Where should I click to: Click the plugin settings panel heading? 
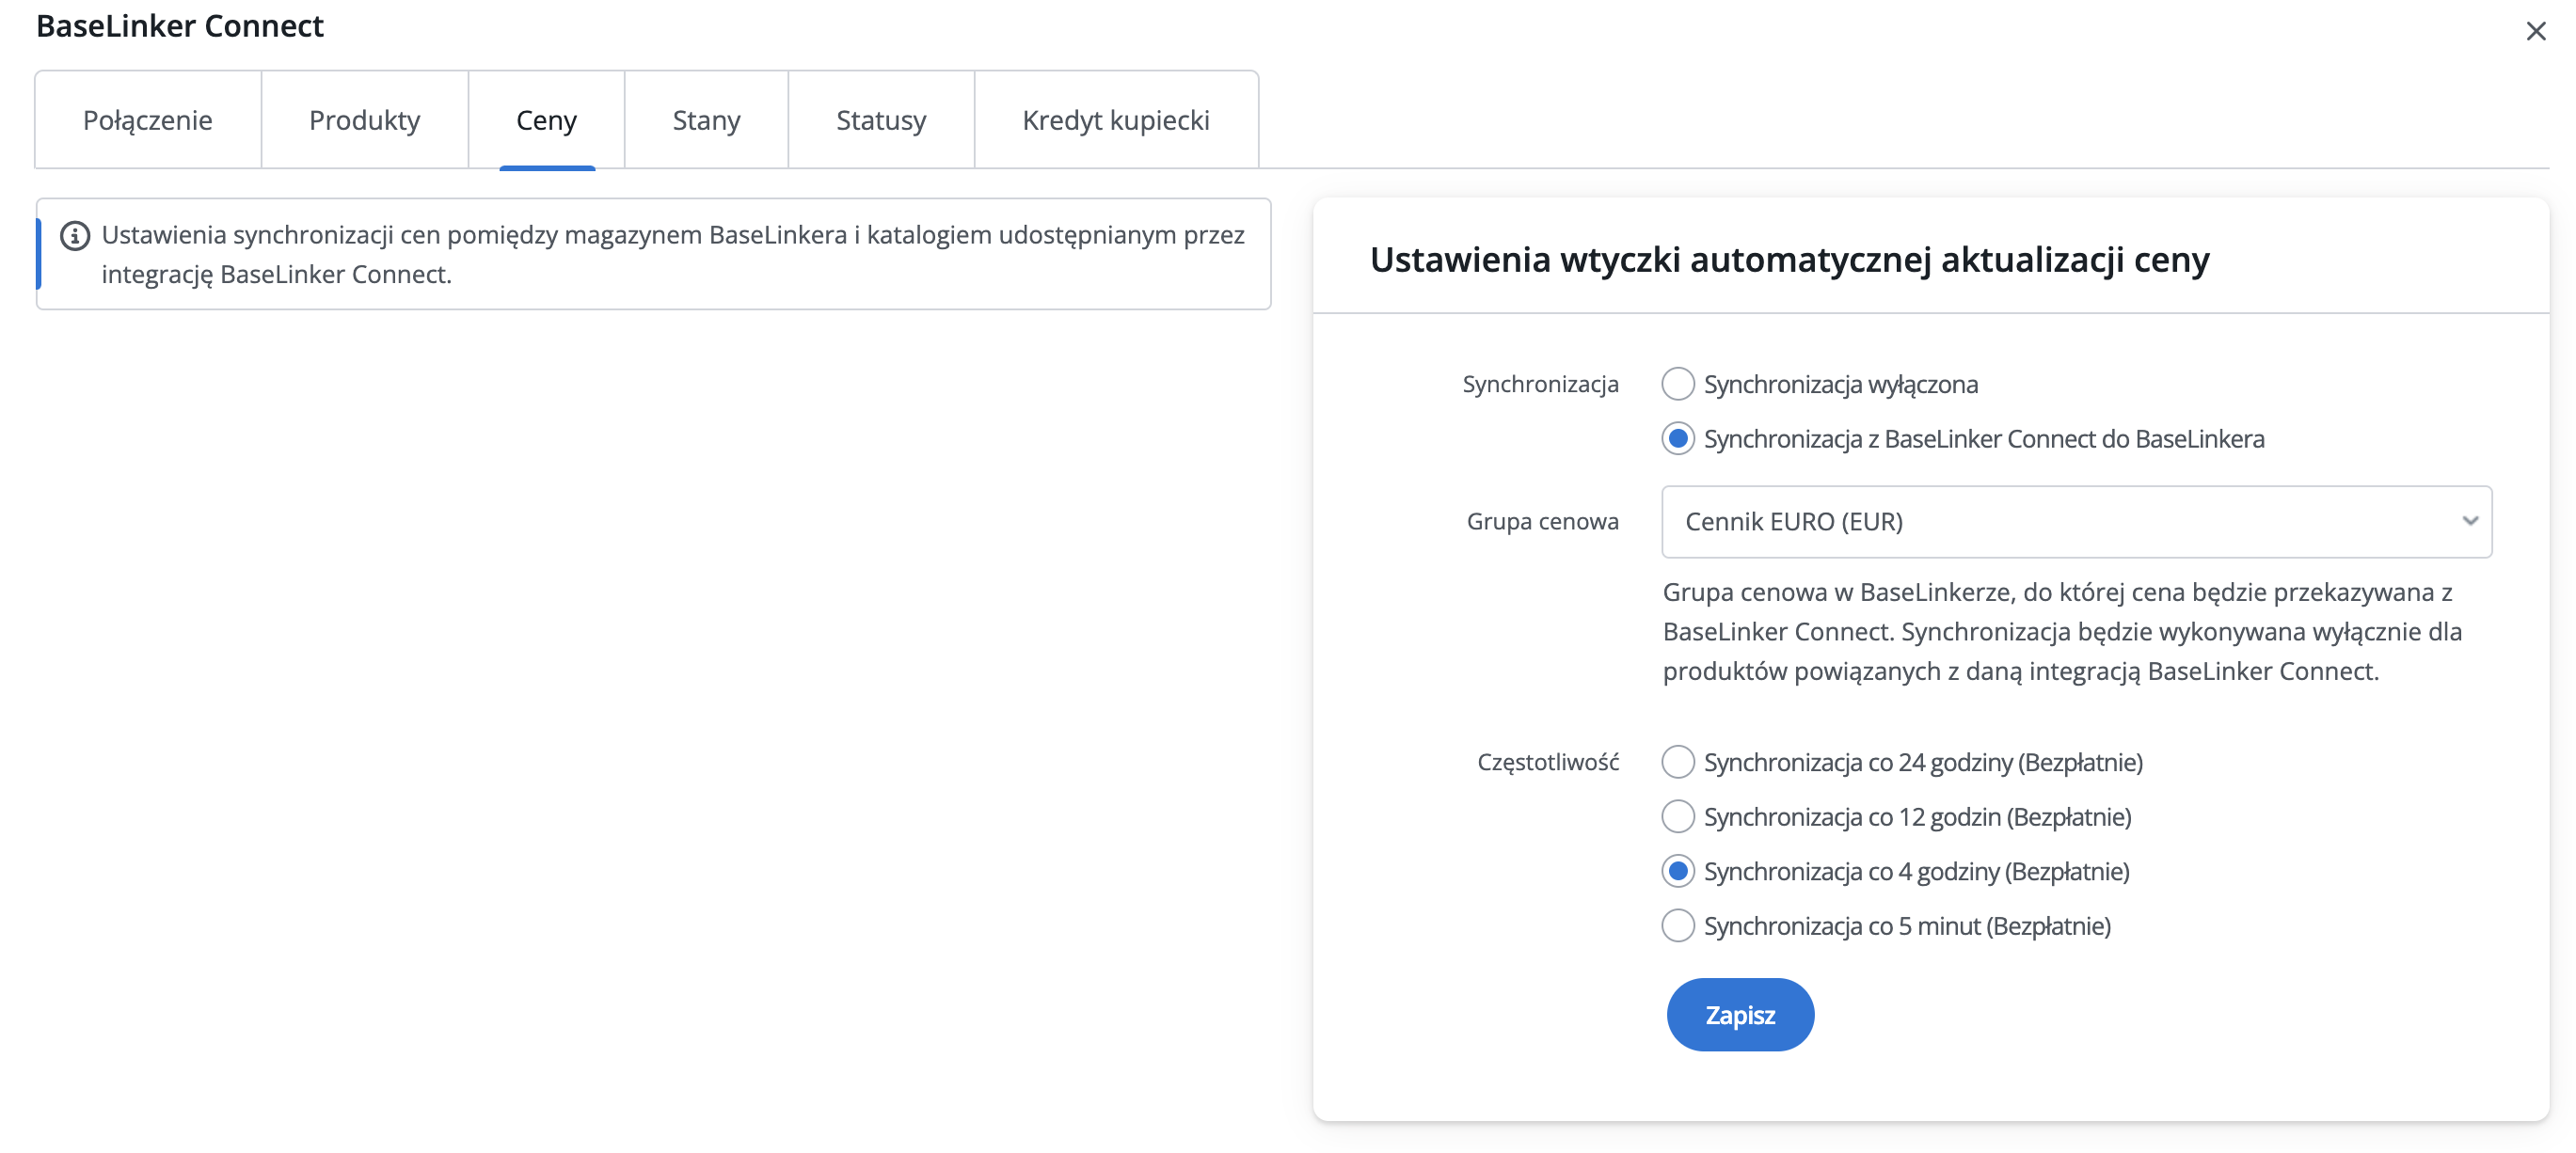1789,260
